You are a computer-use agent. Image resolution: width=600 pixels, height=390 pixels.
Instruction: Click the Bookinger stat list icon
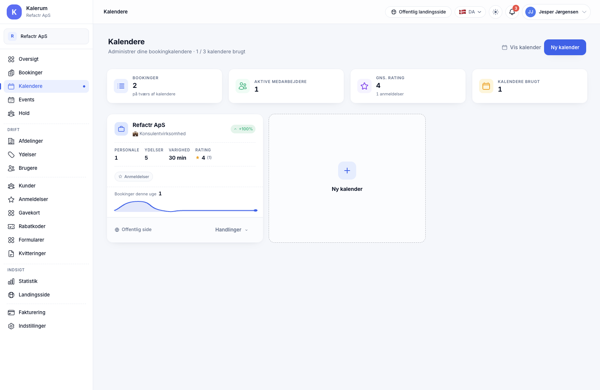(121, 86)
